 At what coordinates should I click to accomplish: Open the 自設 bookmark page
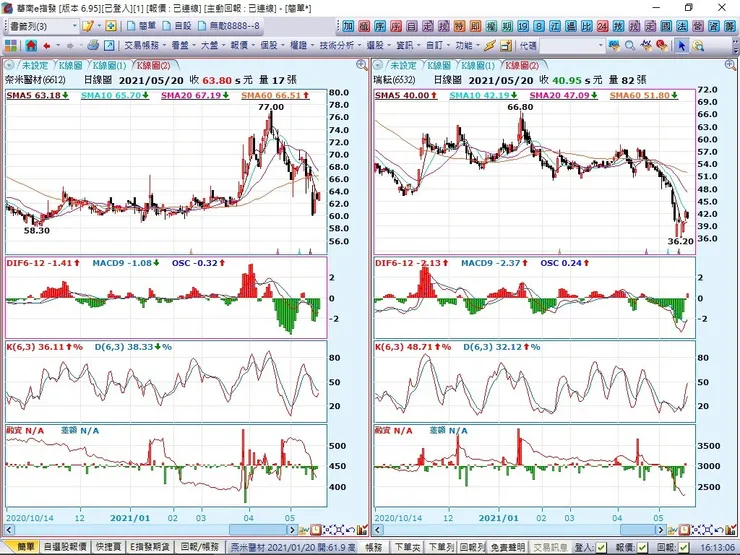177,26
